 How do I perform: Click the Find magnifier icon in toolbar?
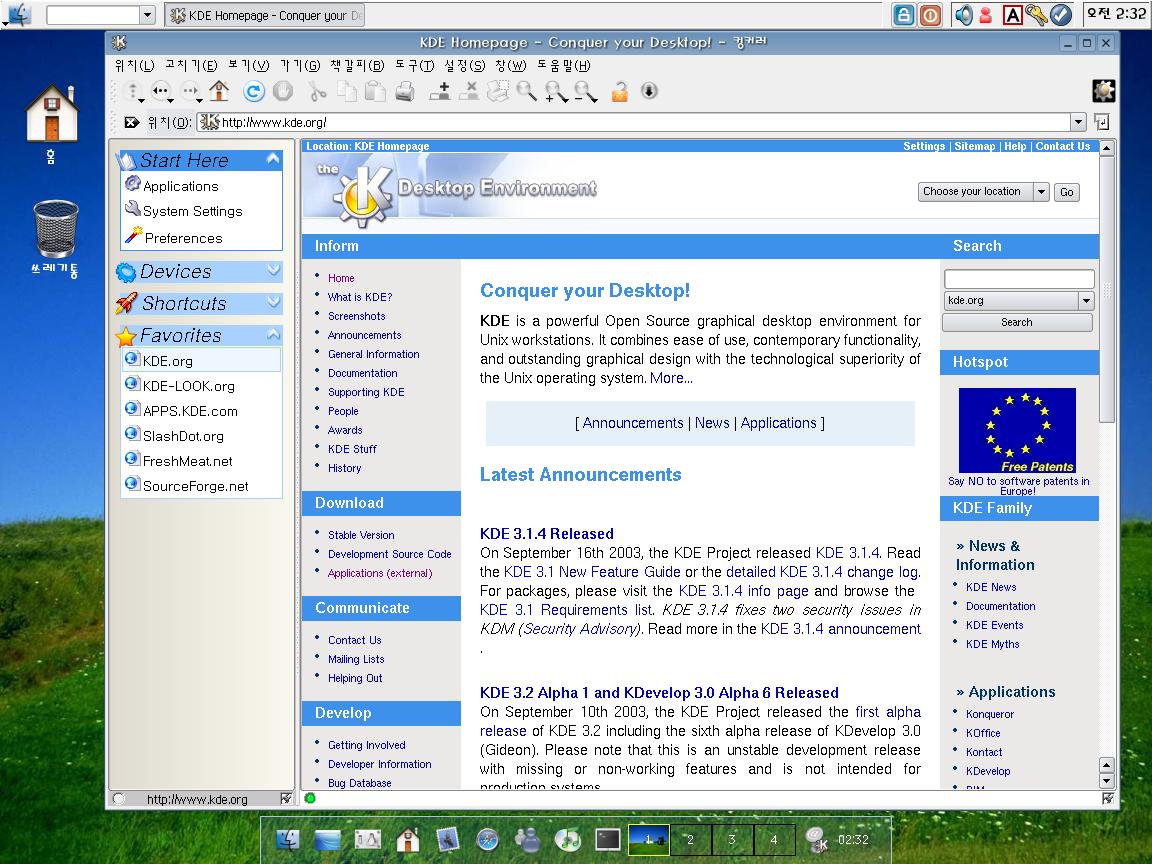point(526,91)
